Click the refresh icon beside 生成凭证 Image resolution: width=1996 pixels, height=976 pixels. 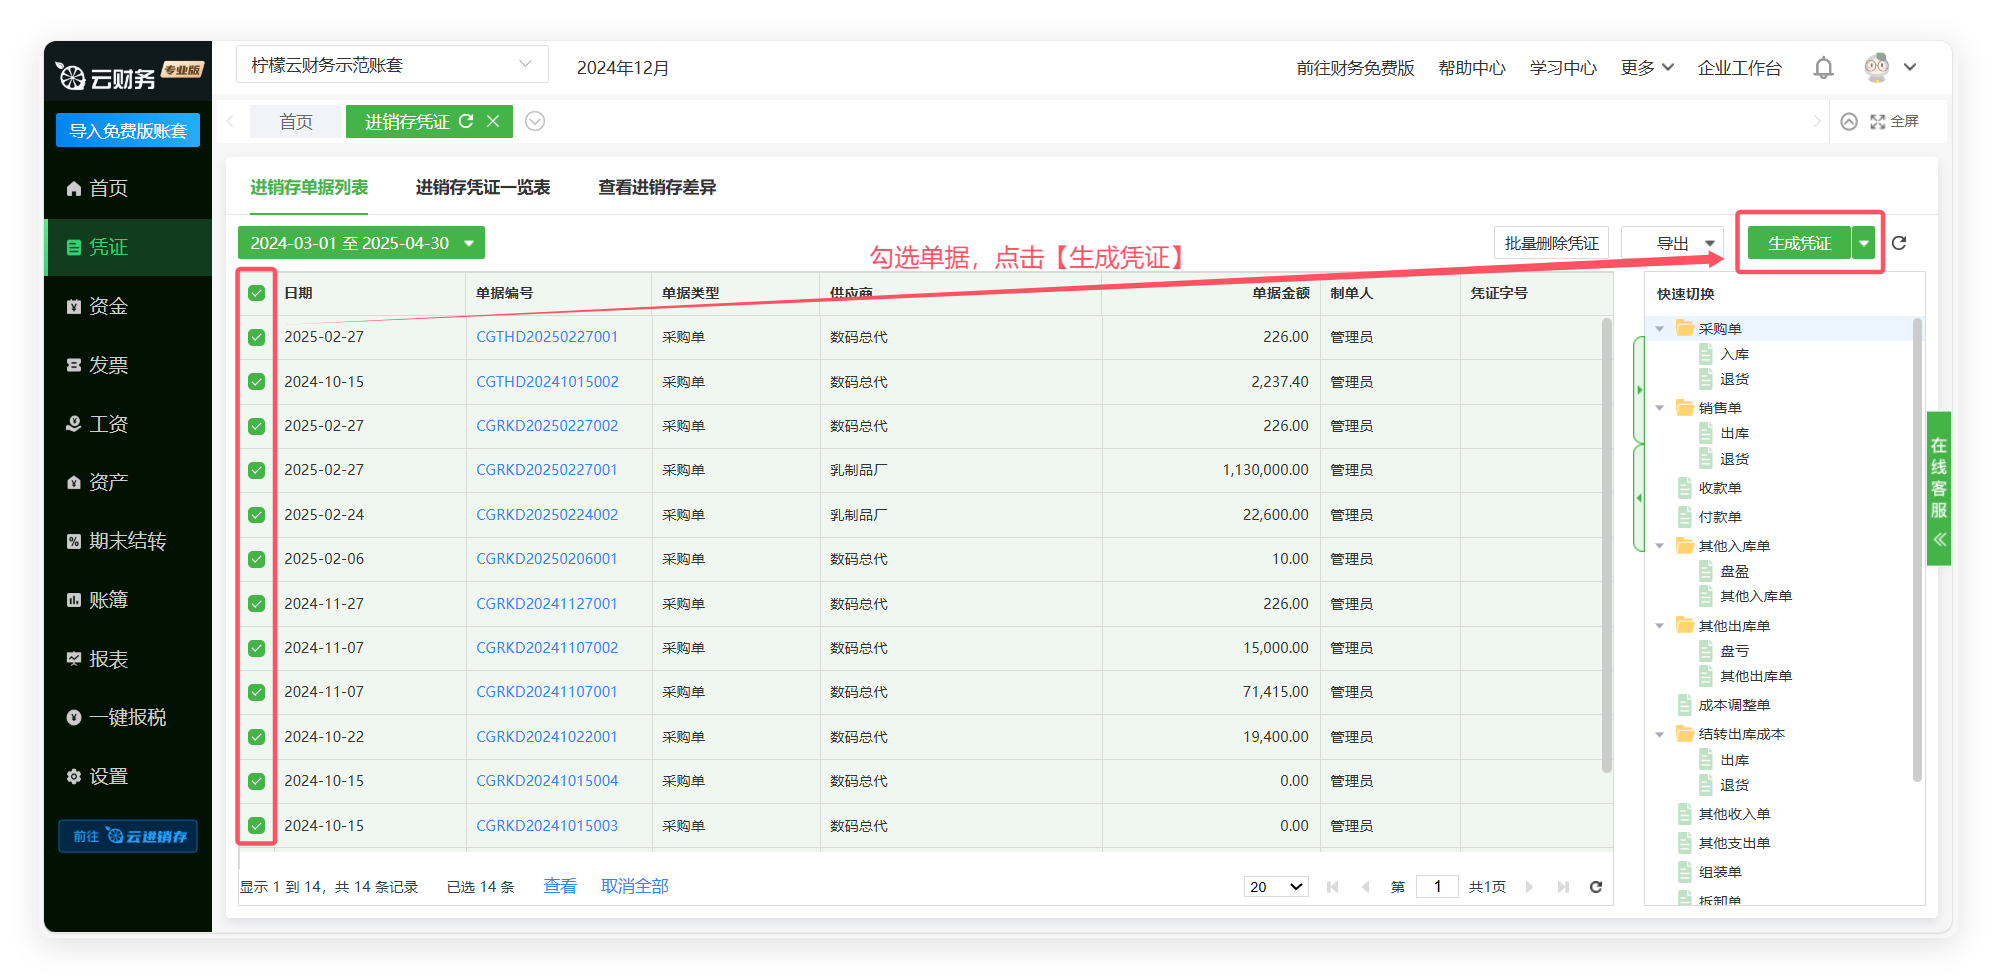(x=1899, y=243)
